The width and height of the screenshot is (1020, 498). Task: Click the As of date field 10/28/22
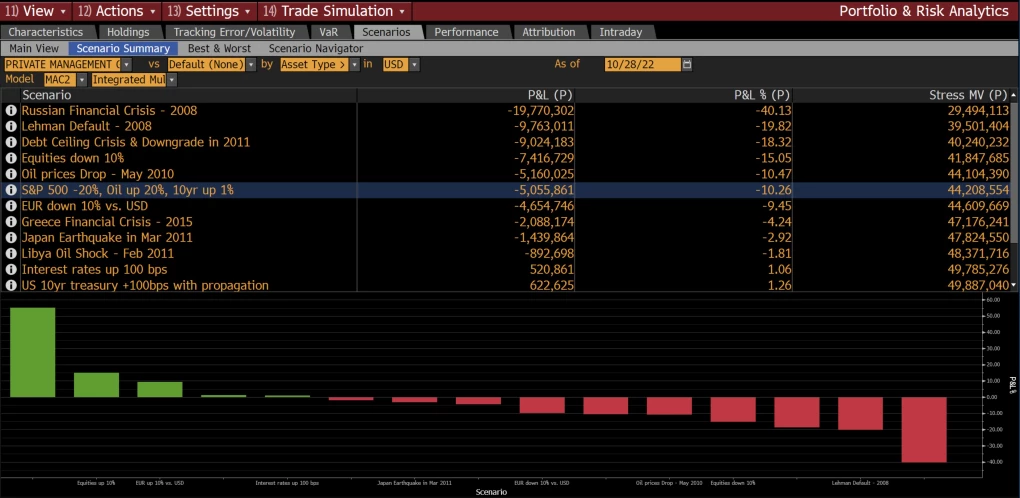[x=642, y=64]
